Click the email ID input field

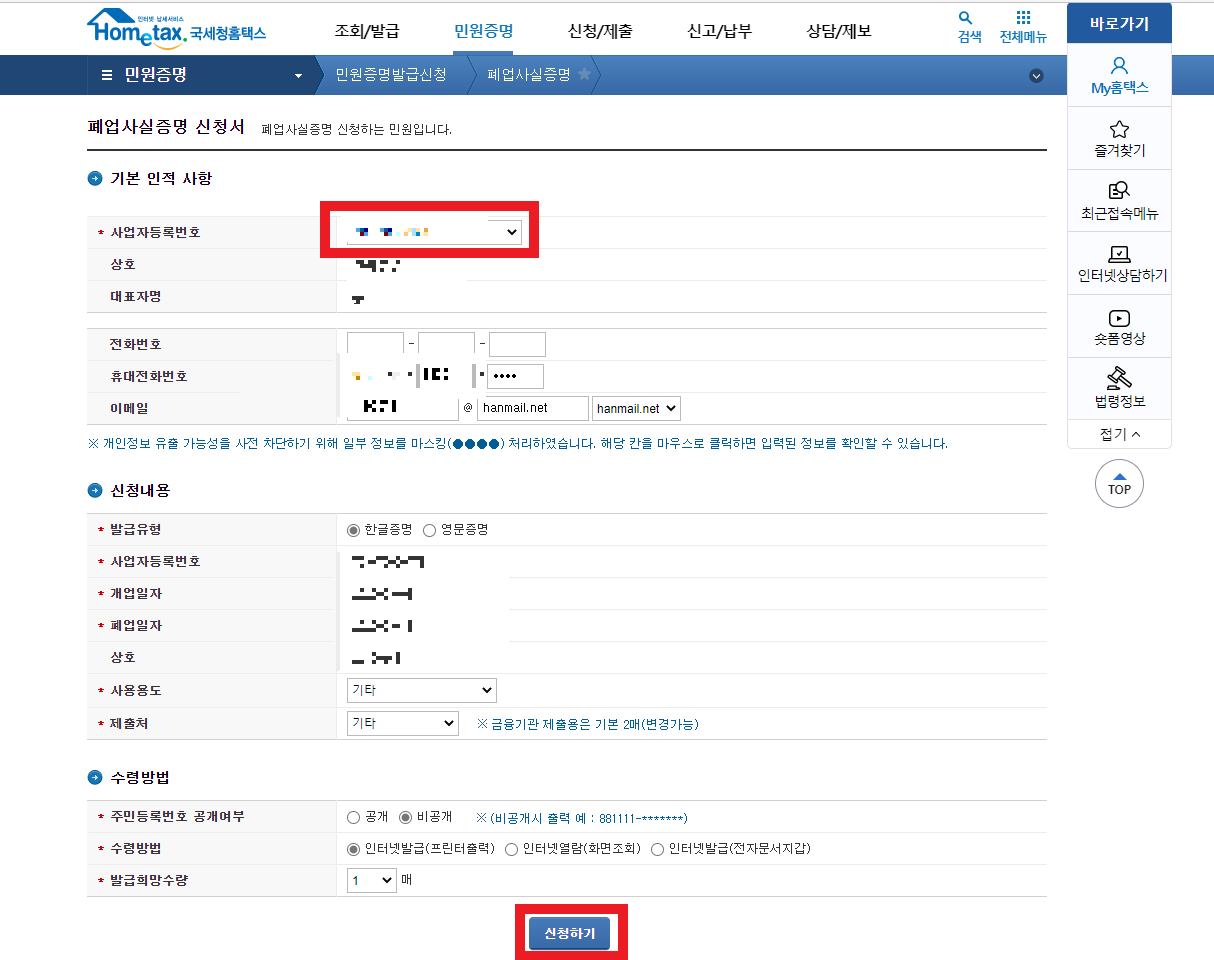coord(402,408)
